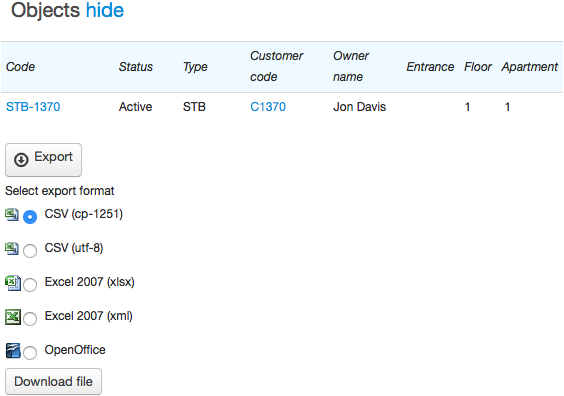Open object STB-1370 link
564x396 pixels.
click(x=33, y=107)
